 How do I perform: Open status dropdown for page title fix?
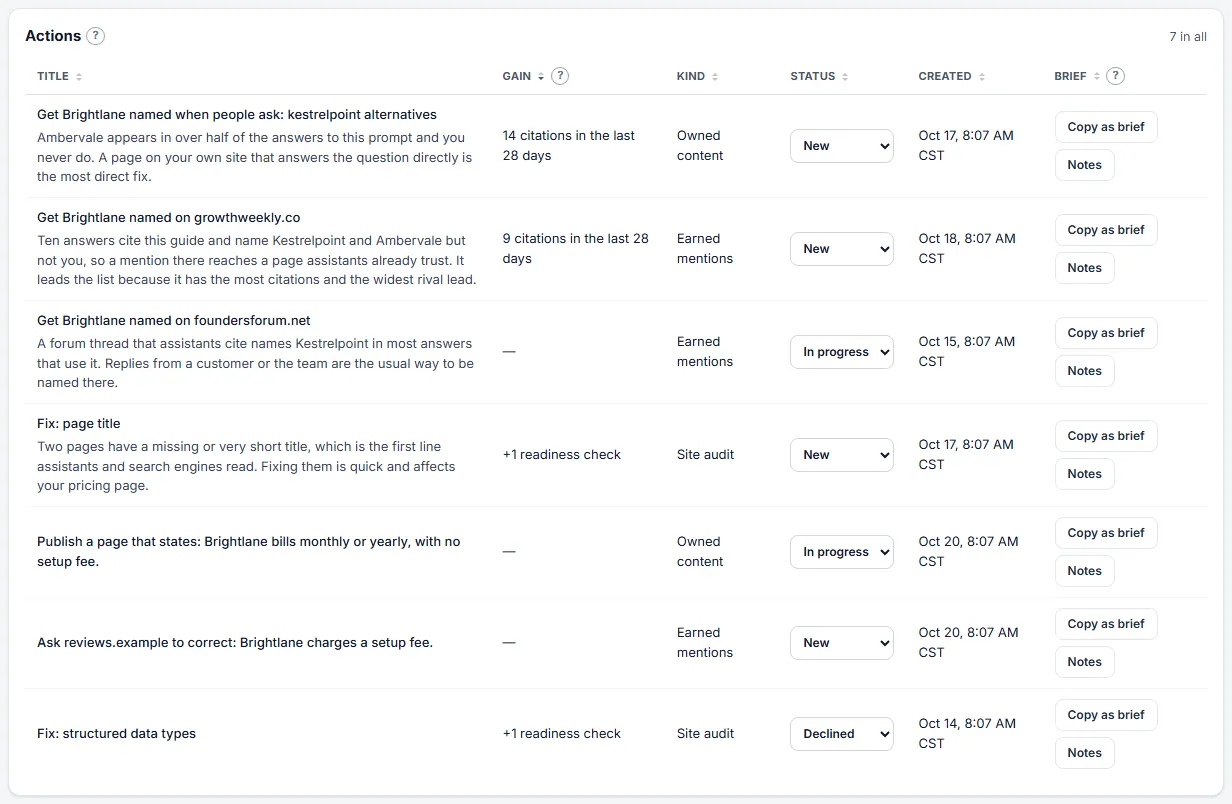pyautogui.click(x=842, y=455)
